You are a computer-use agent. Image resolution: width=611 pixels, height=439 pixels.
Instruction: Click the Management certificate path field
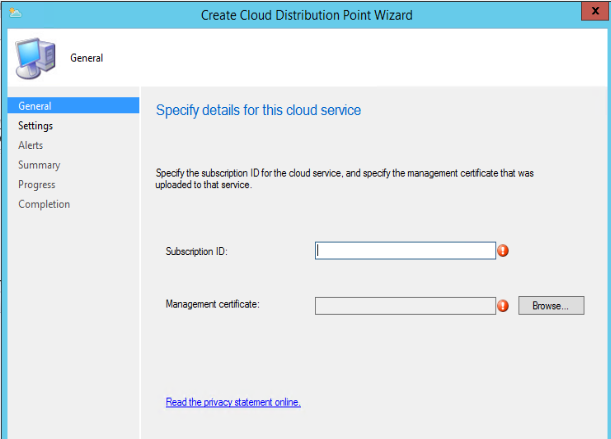pos(405,305)
